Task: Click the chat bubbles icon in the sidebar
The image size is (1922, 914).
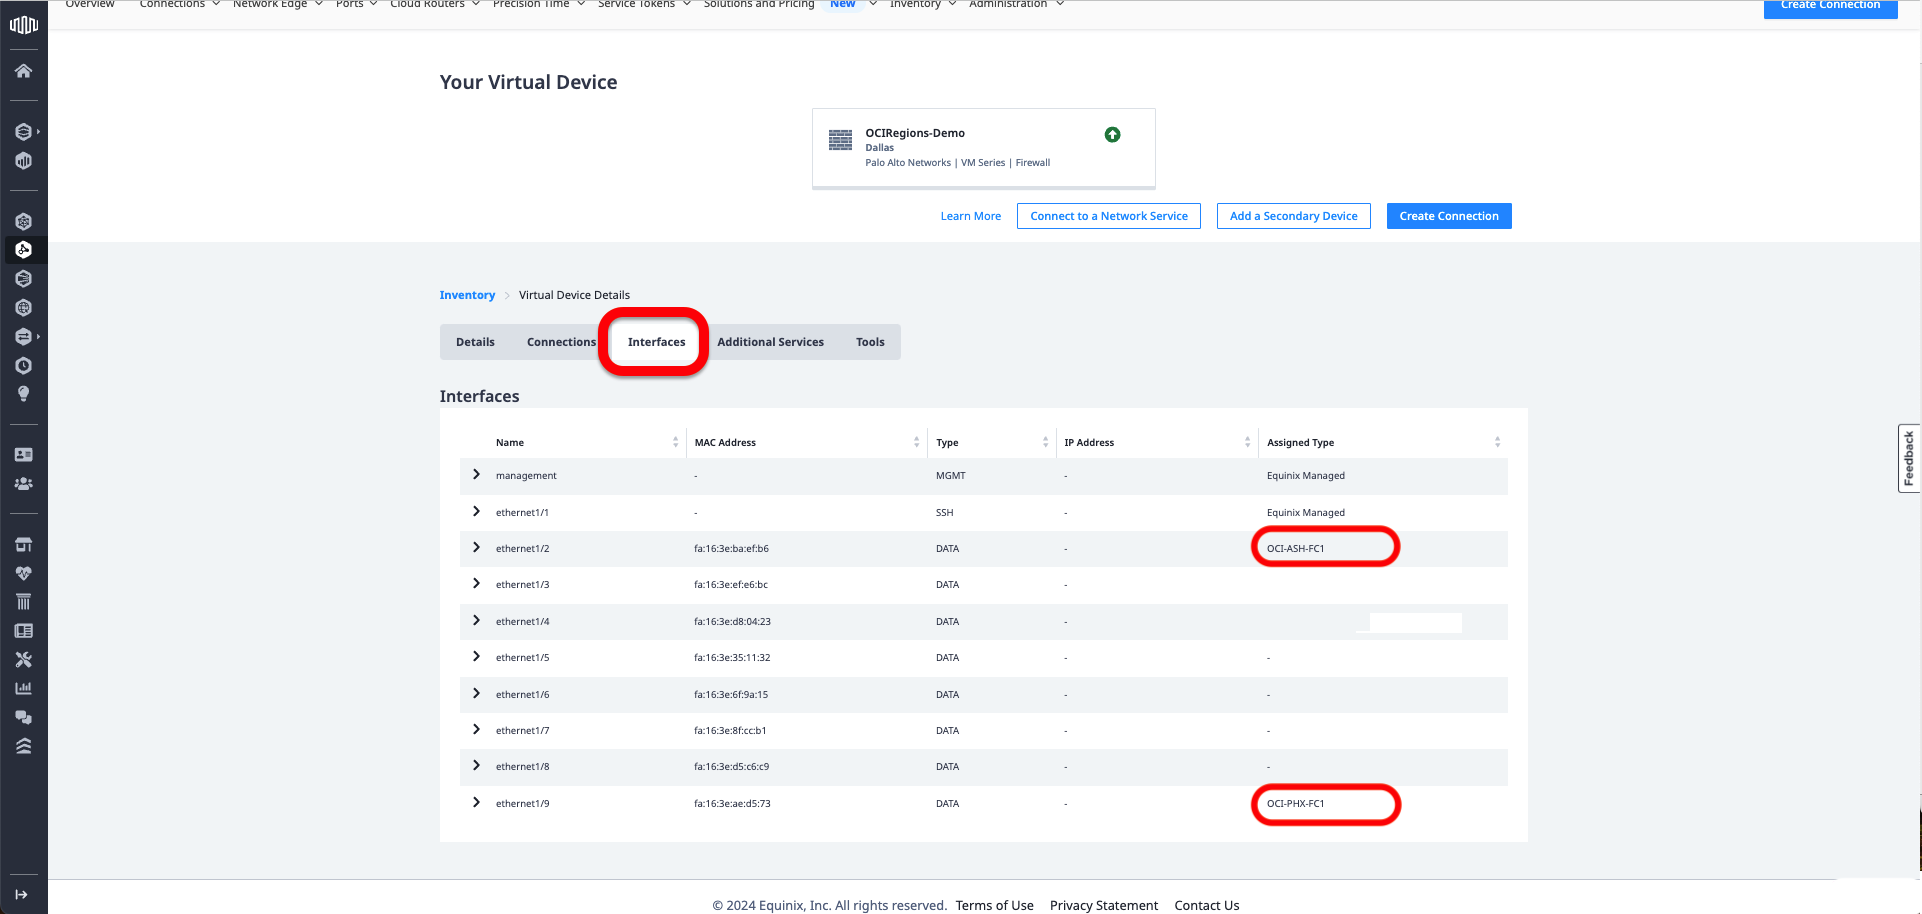Action: [x=23, y=717]
